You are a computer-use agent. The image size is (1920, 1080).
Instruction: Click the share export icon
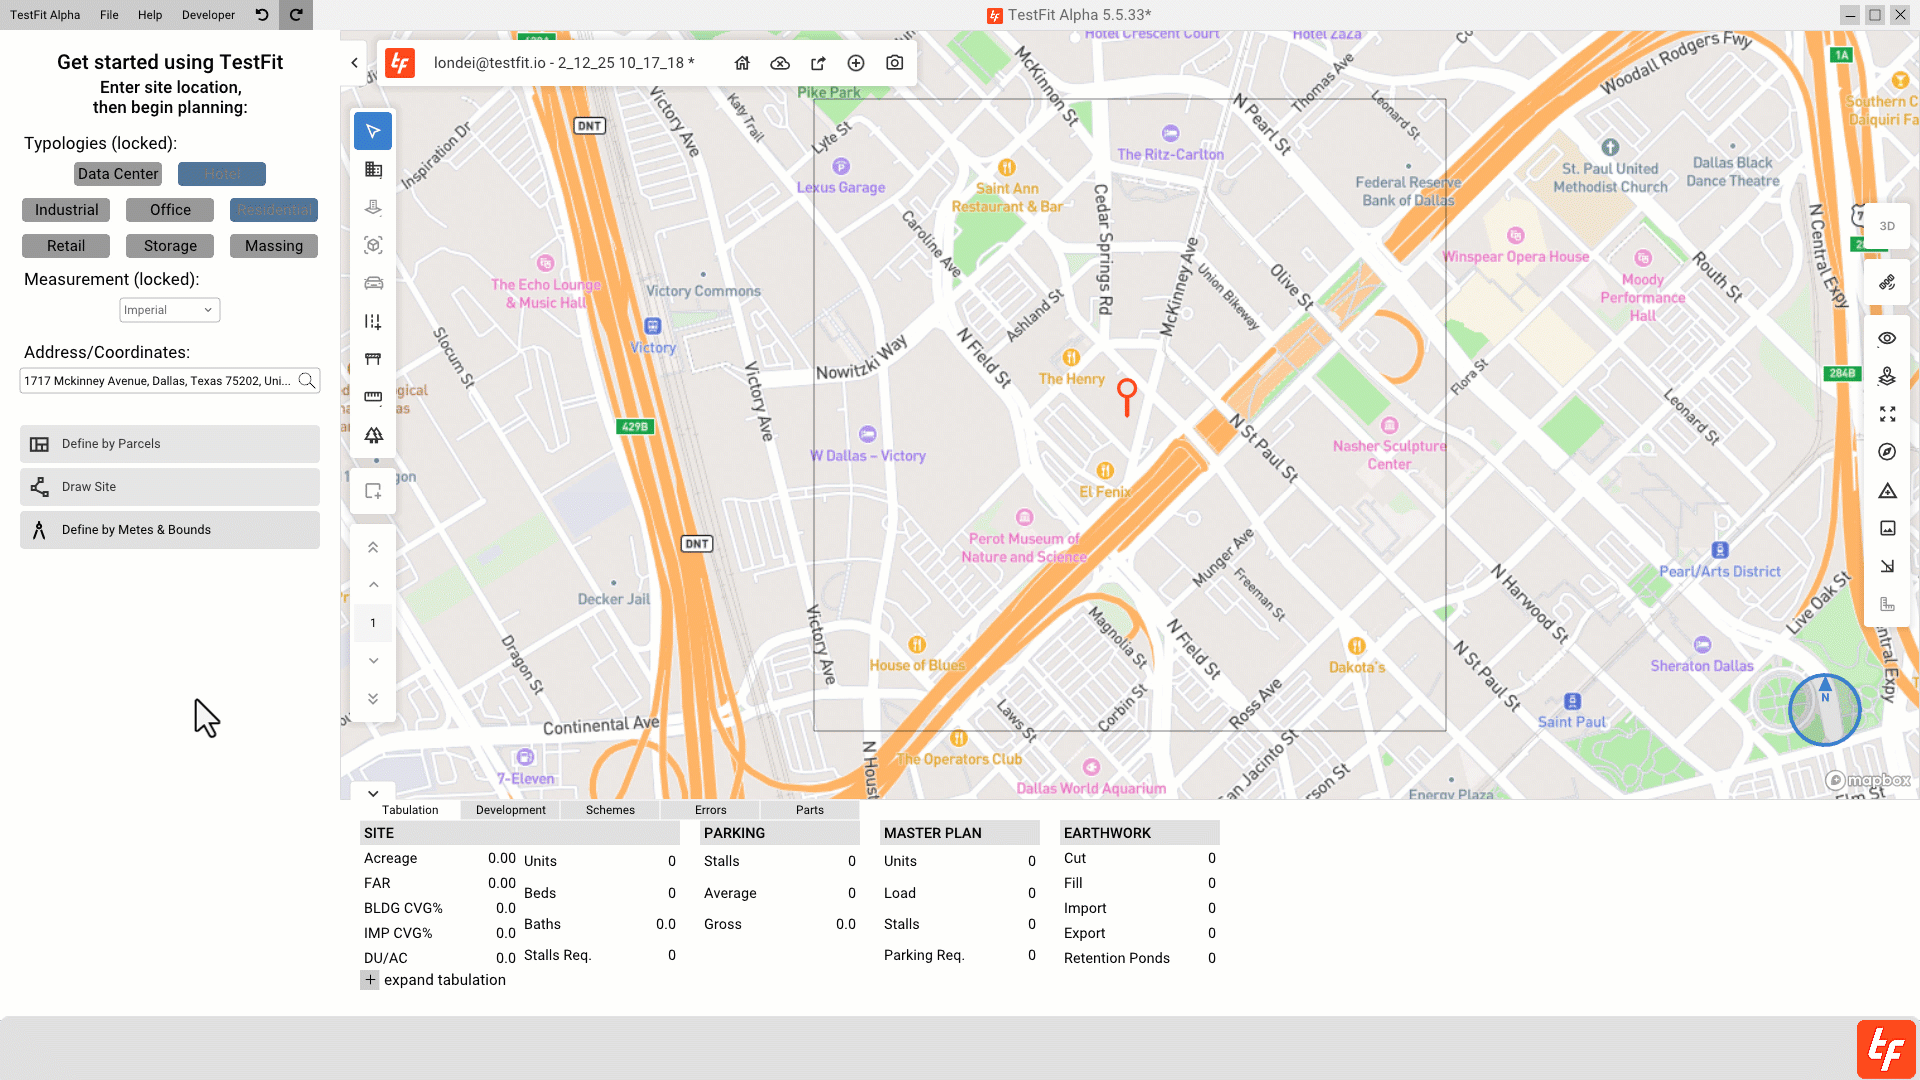[x=818, y=63]
